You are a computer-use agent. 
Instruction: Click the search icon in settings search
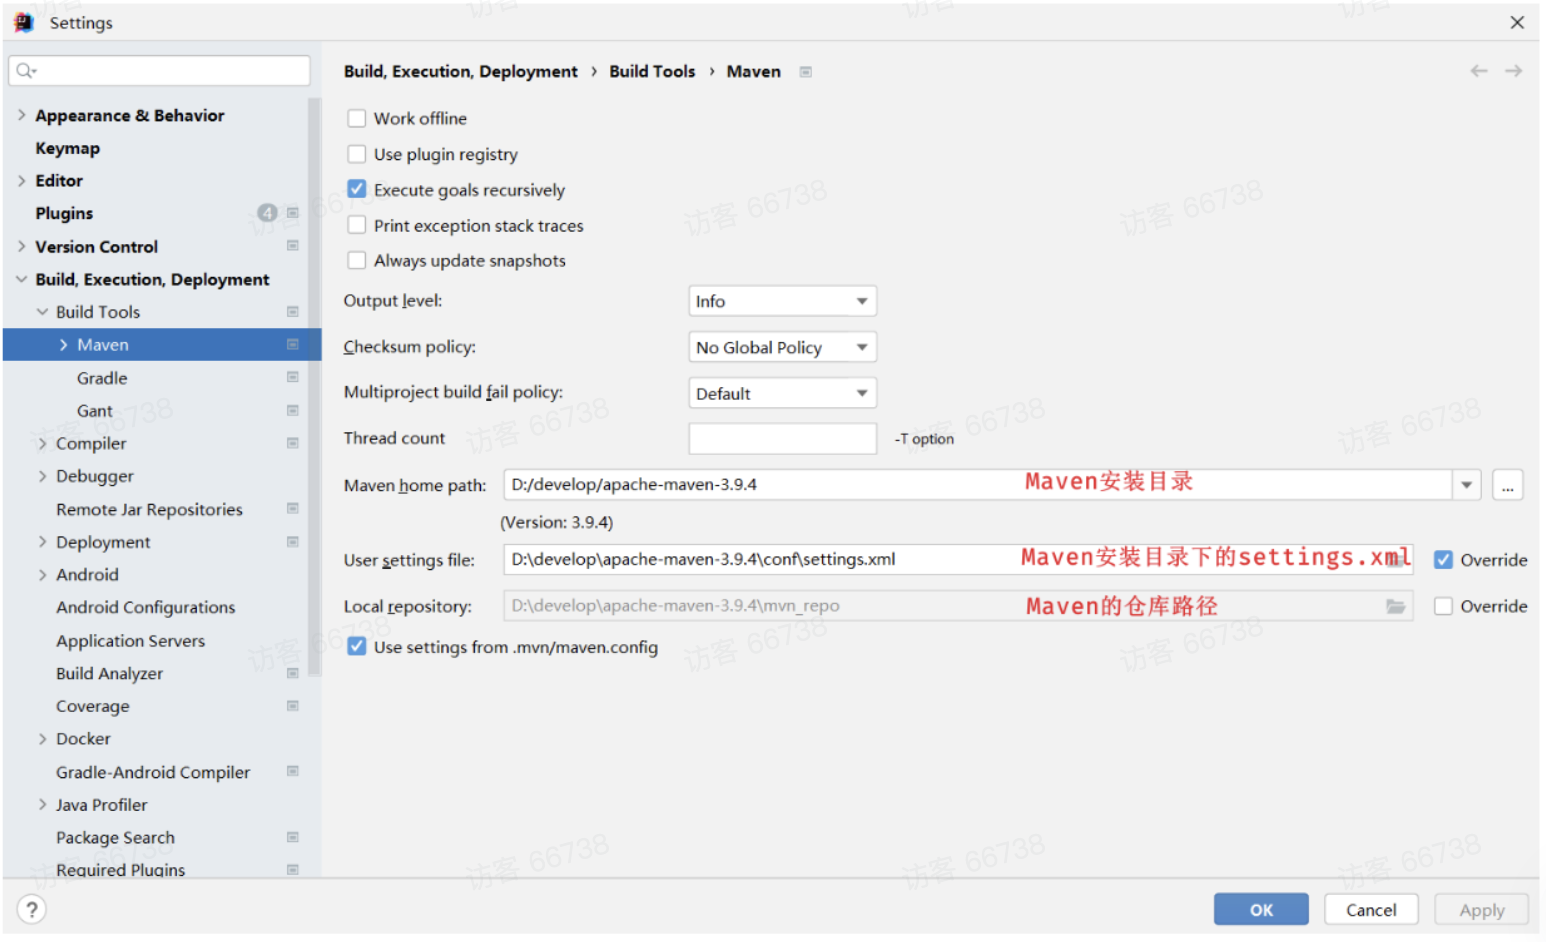(25, 70)
